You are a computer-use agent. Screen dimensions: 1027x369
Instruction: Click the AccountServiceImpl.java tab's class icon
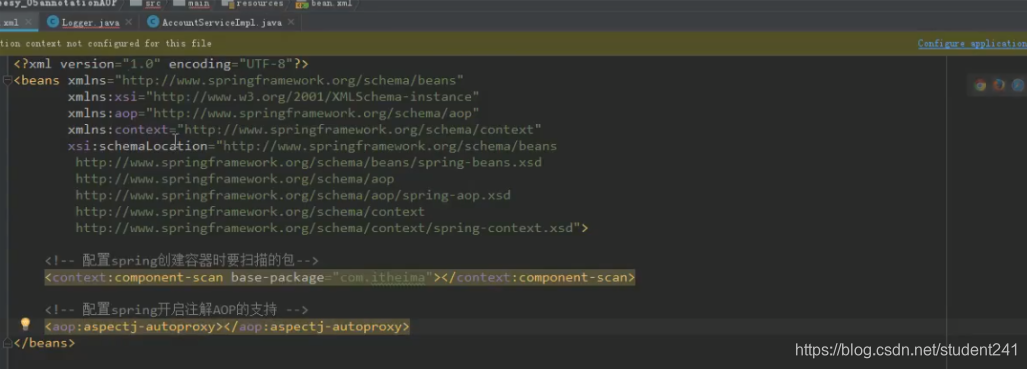pos(153,22)
